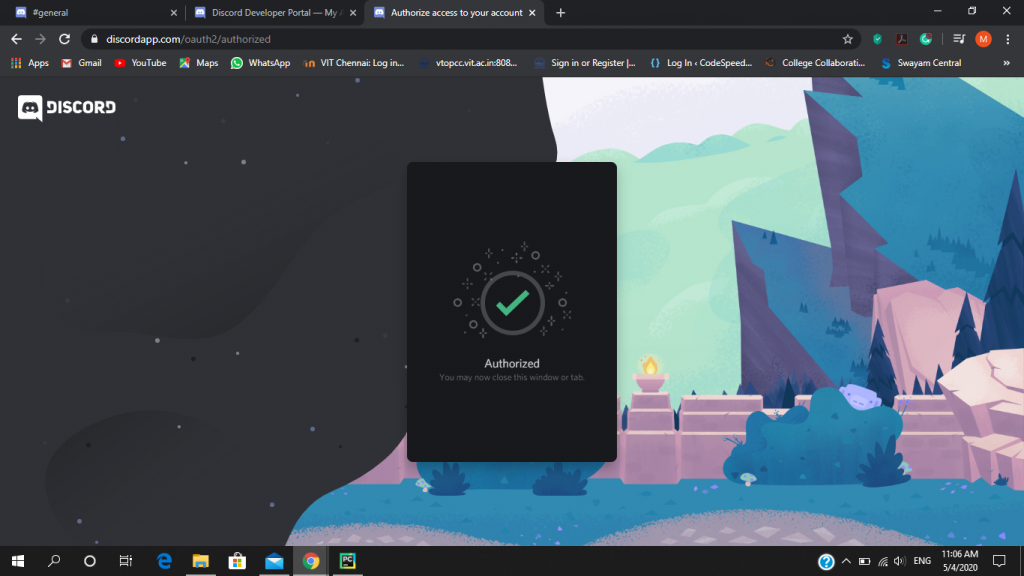
Task: Open the media control icon in the toolbar
Action: click(x=958, y=39)
